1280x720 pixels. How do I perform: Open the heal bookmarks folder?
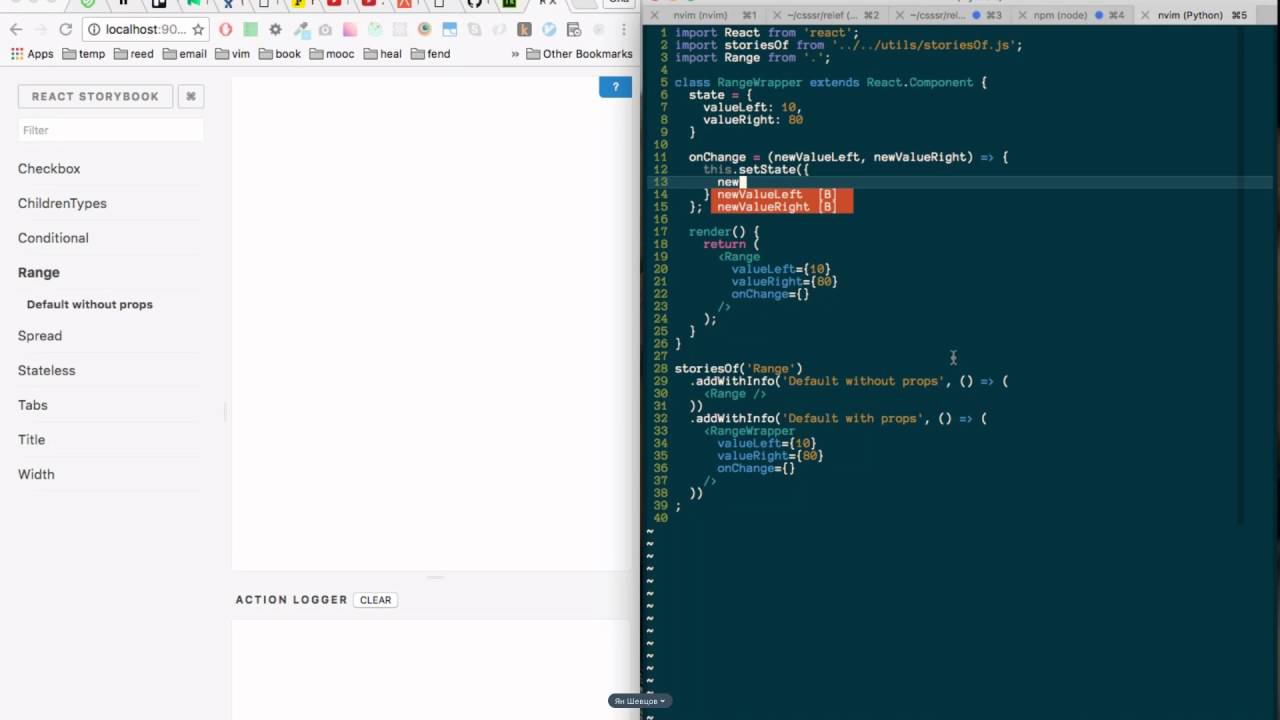[x=382, y=54]
